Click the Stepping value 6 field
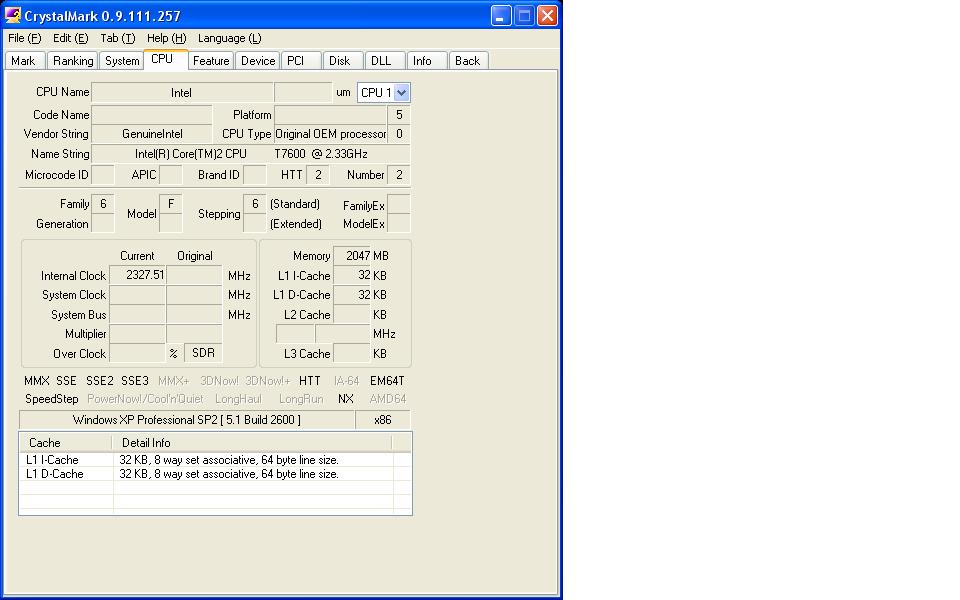The image size is (960, 600). point(255,204)
